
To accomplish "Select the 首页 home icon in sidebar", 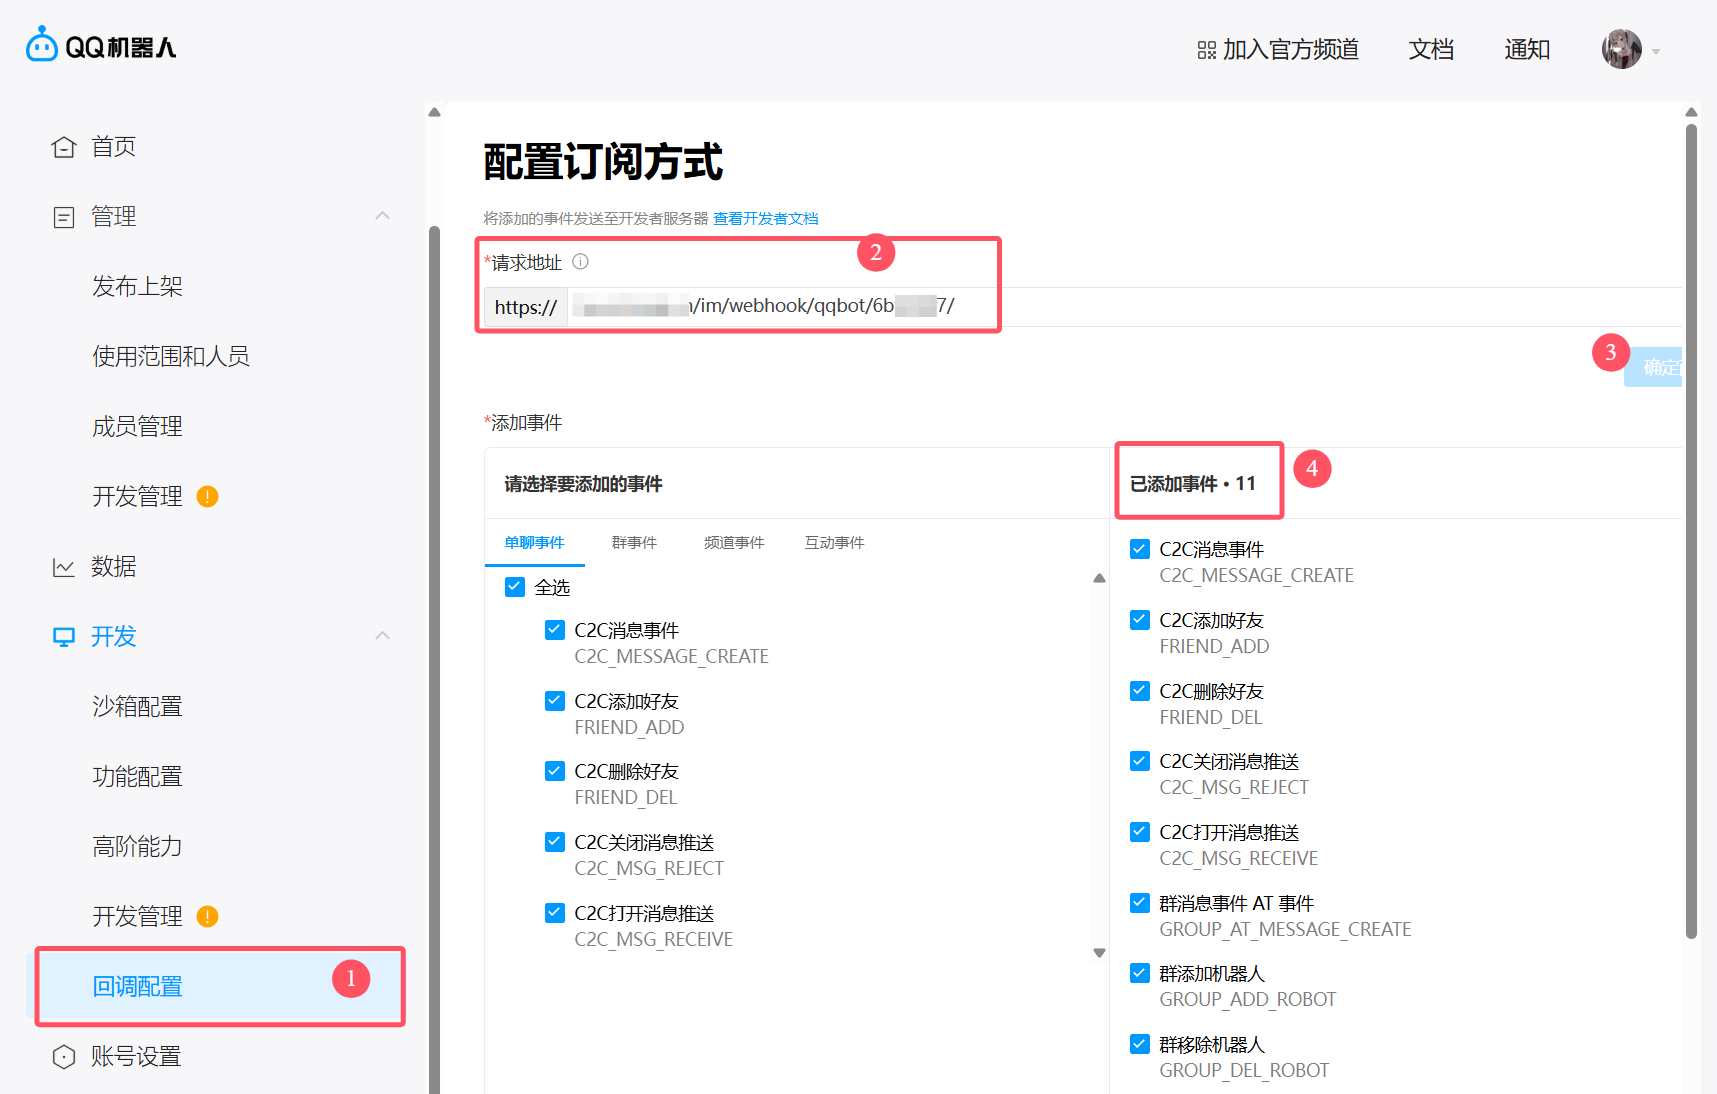I will click(63, 146).
